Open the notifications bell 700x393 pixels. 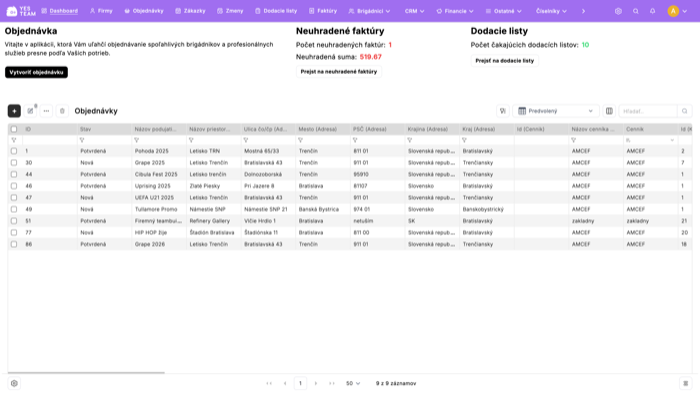click(653, 11)
